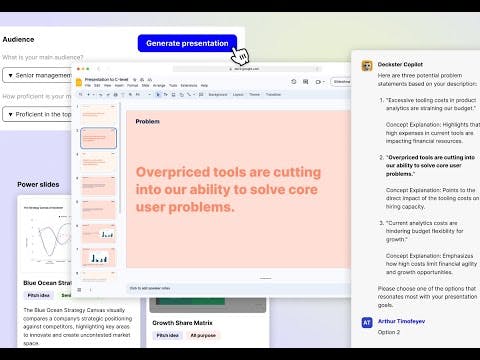Click the Transition toolbar button
480x360 pixels.
(273, 95)
